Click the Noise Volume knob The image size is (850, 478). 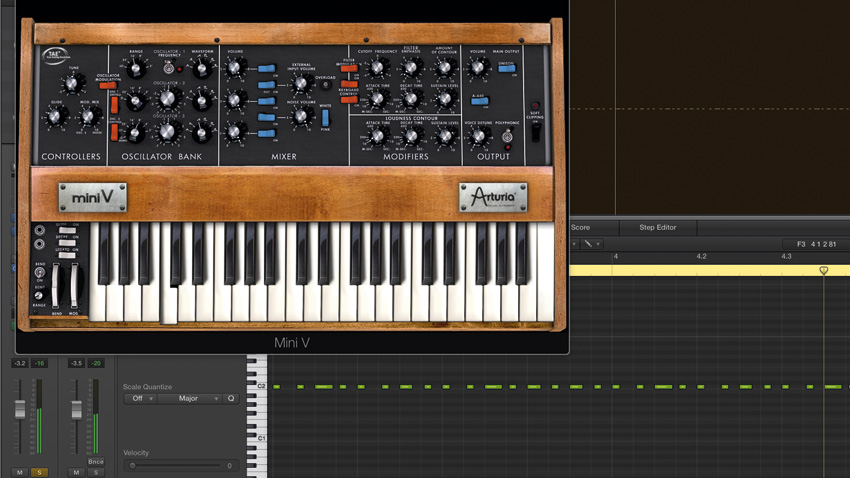[x=301, y=115]
